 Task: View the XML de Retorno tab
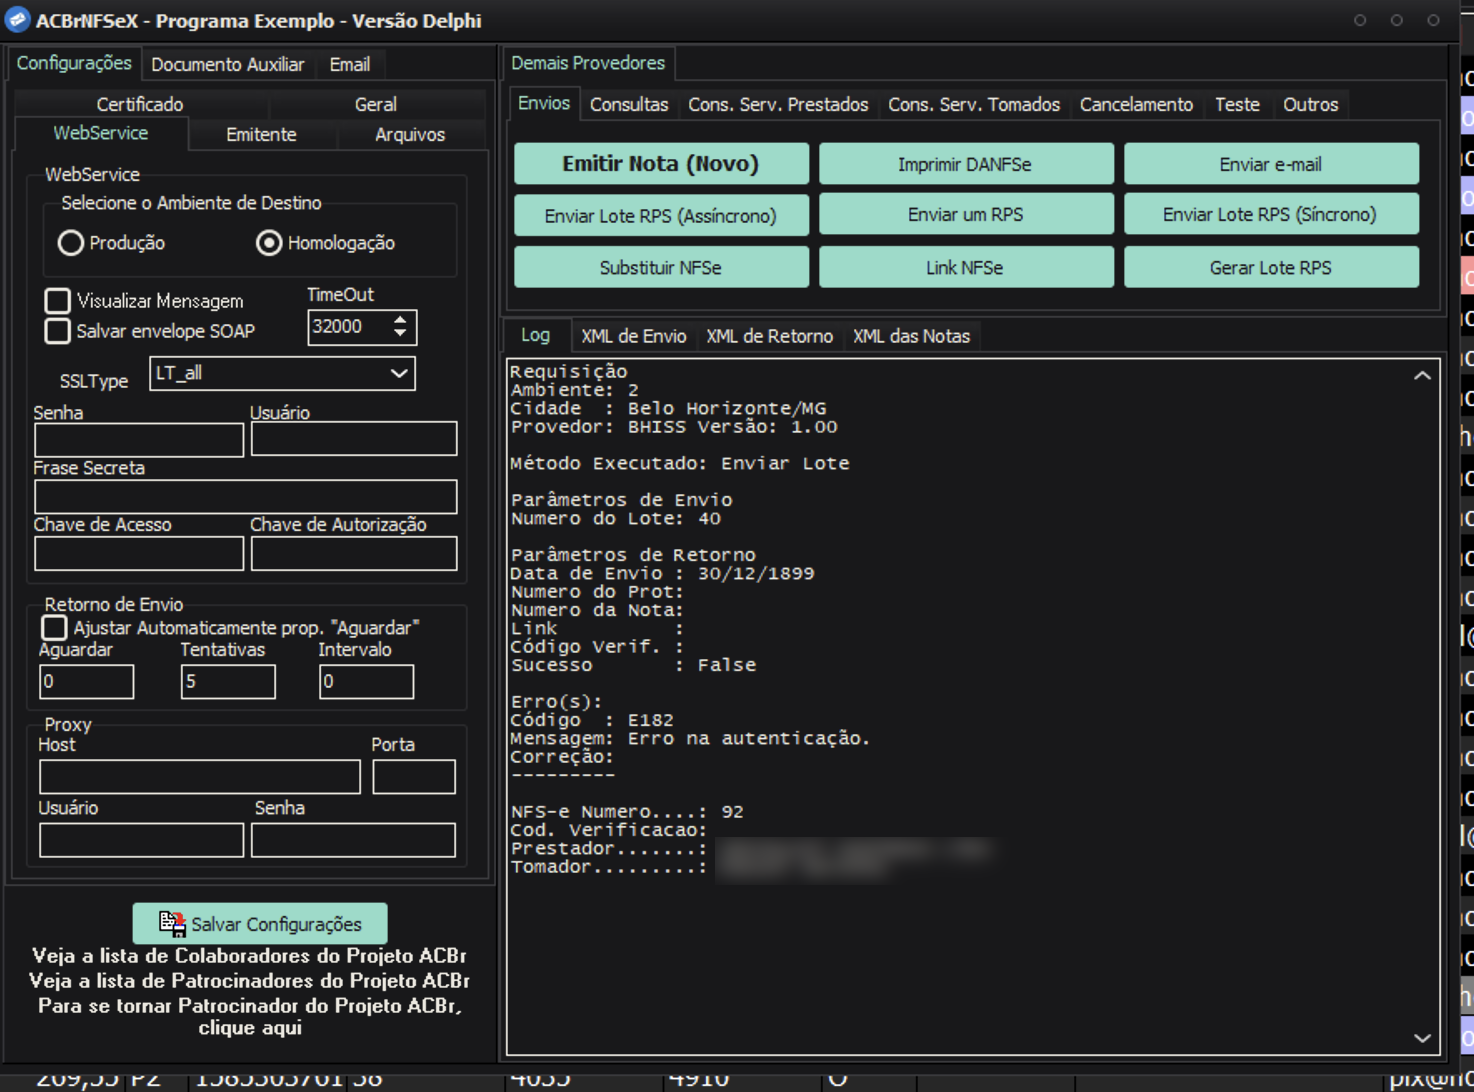coord(769,336)
